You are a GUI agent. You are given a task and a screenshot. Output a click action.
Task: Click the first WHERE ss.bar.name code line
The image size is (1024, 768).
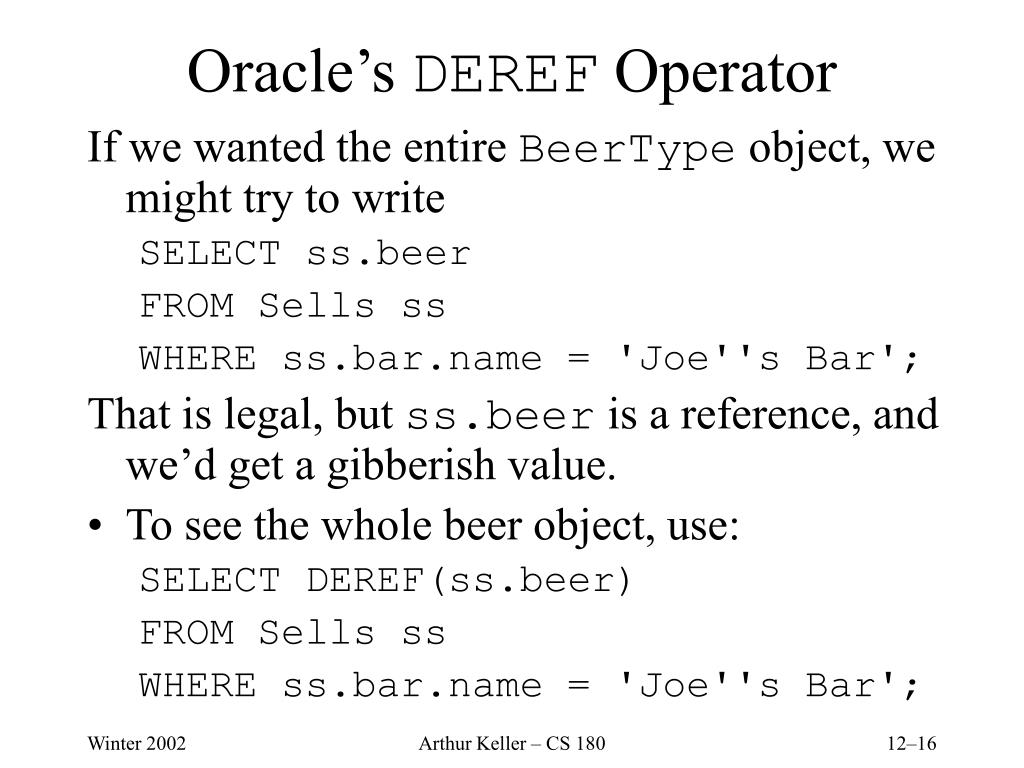tap(529, 358)
